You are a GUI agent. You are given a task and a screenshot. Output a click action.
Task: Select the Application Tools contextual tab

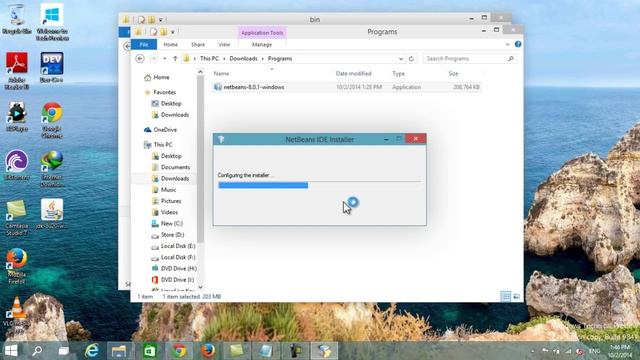coord(262,33)
